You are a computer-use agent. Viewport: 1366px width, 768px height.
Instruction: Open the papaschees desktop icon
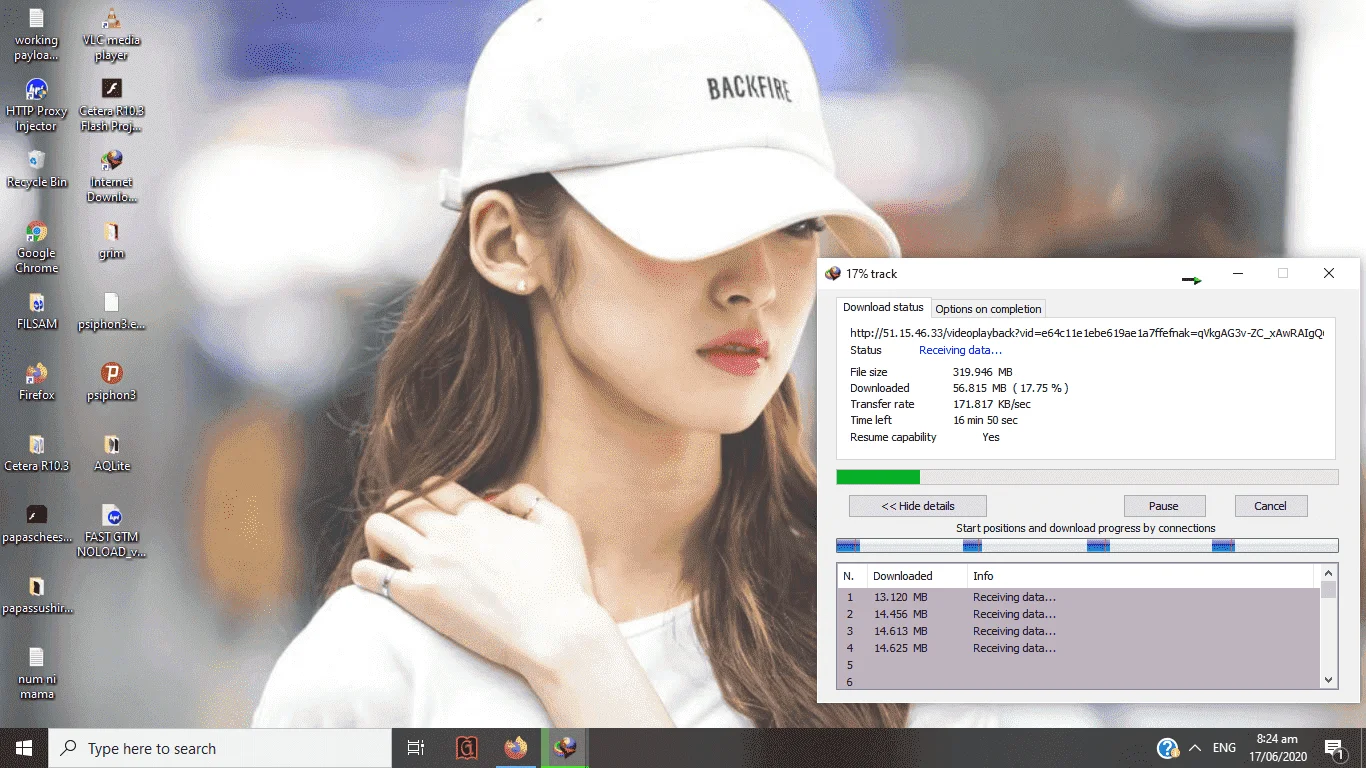pos(36,524)
